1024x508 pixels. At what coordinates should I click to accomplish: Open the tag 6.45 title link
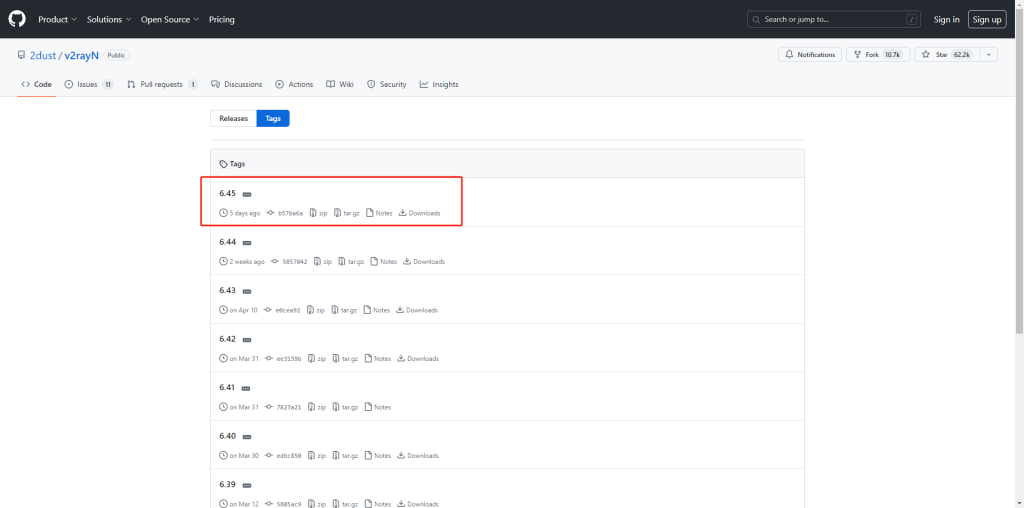click(227, 193)
